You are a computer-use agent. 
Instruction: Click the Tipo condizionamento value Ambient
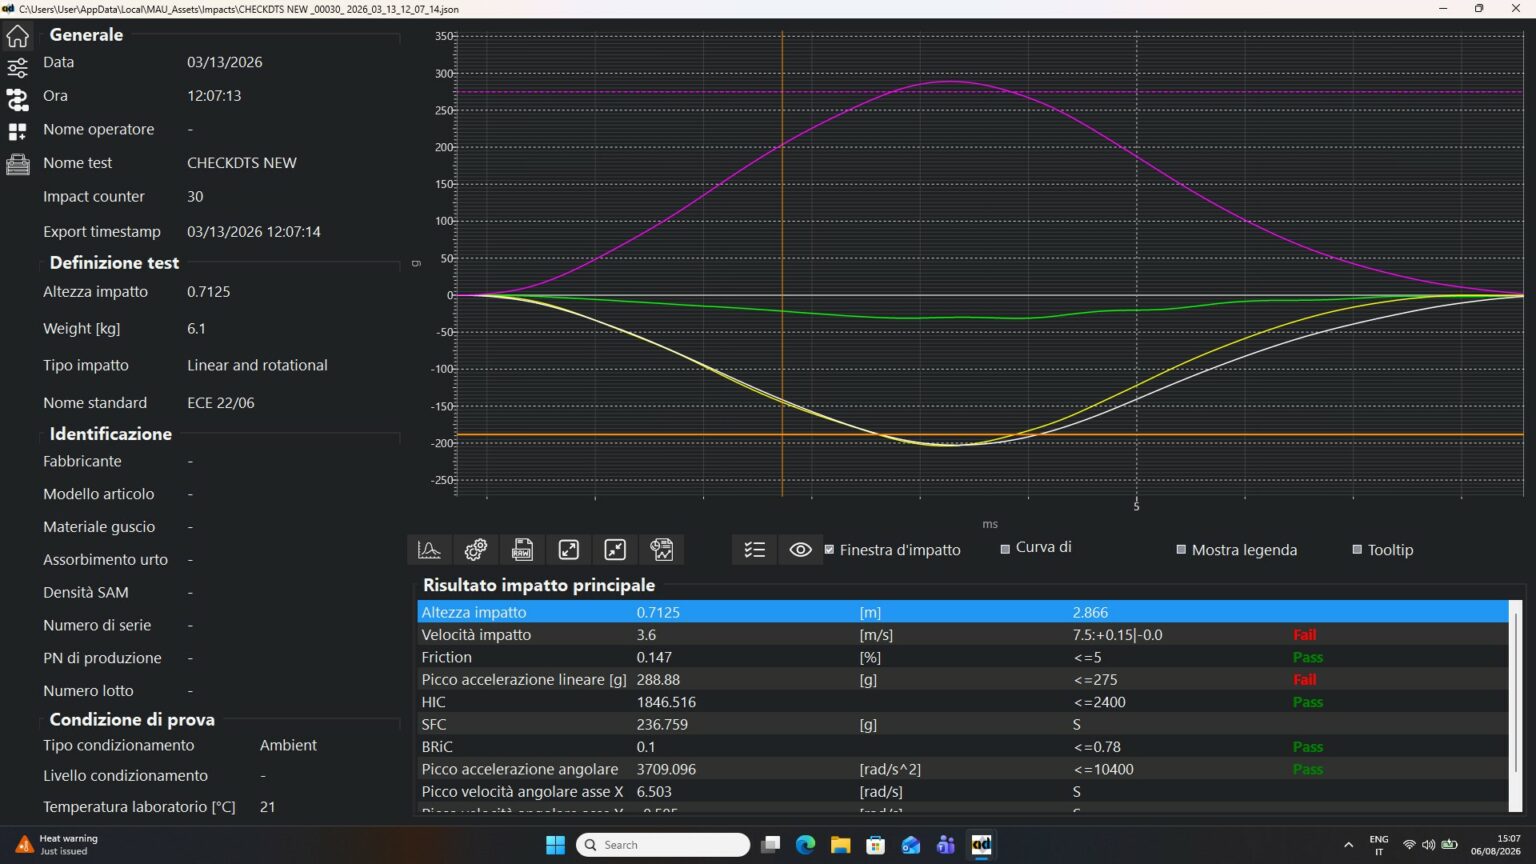(288, 746)
